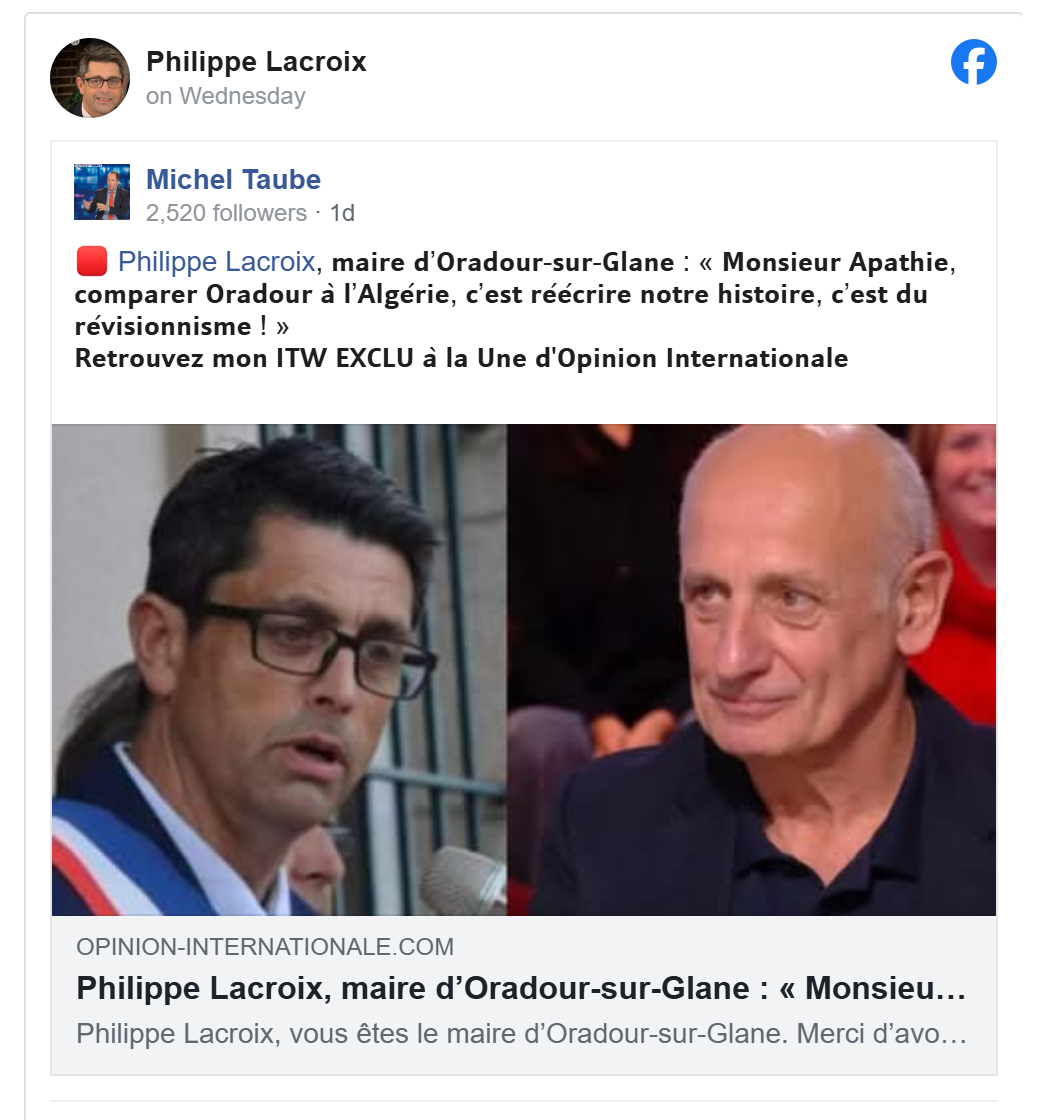The height and width of the screenshot is (1120, 1042).
Task: Click the '2,520 followers' text
Action: (226, 213)
